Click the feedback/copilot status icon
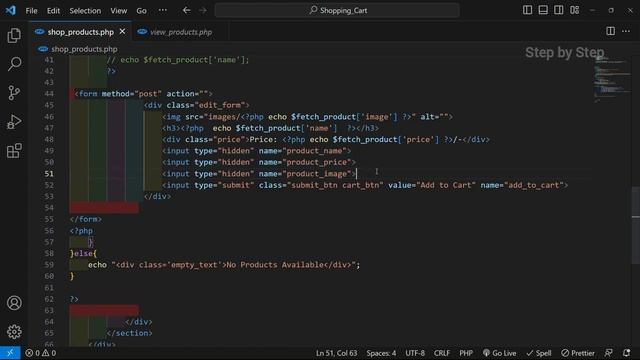The image size is (640, 360). pyautogui.click(x=609, y=353)
